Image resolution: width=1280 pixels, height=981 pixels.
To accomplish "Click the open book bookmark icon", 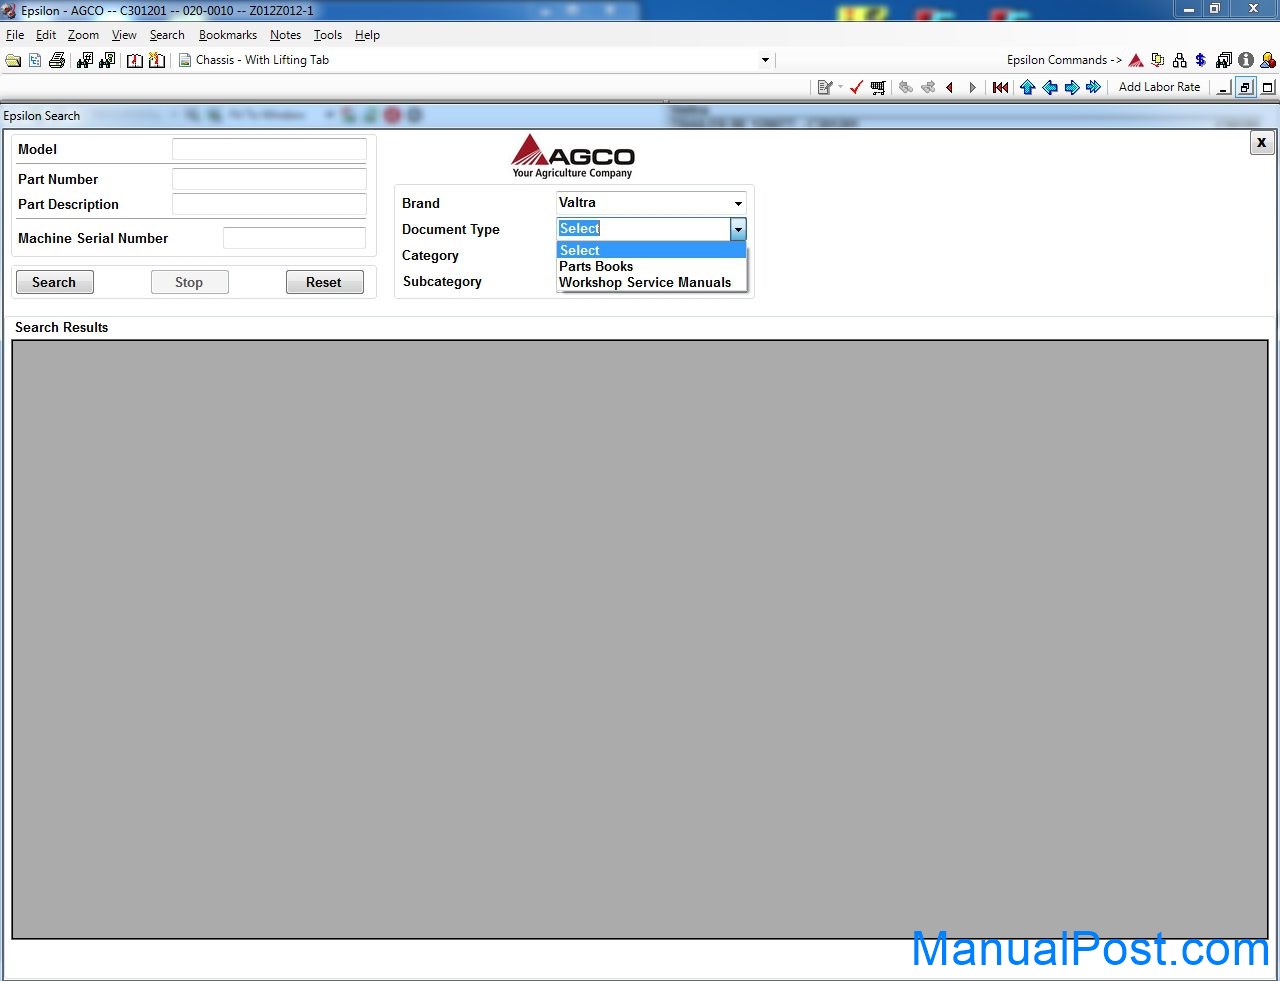I will coord(135,60).
